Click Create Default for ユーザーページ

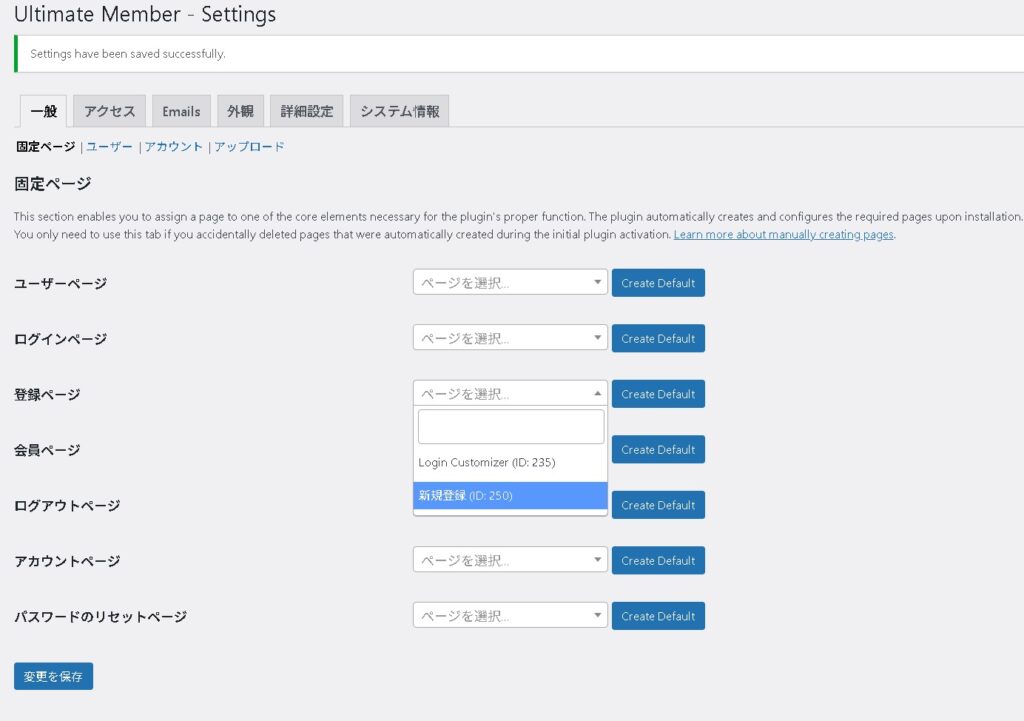click(658, 283)
